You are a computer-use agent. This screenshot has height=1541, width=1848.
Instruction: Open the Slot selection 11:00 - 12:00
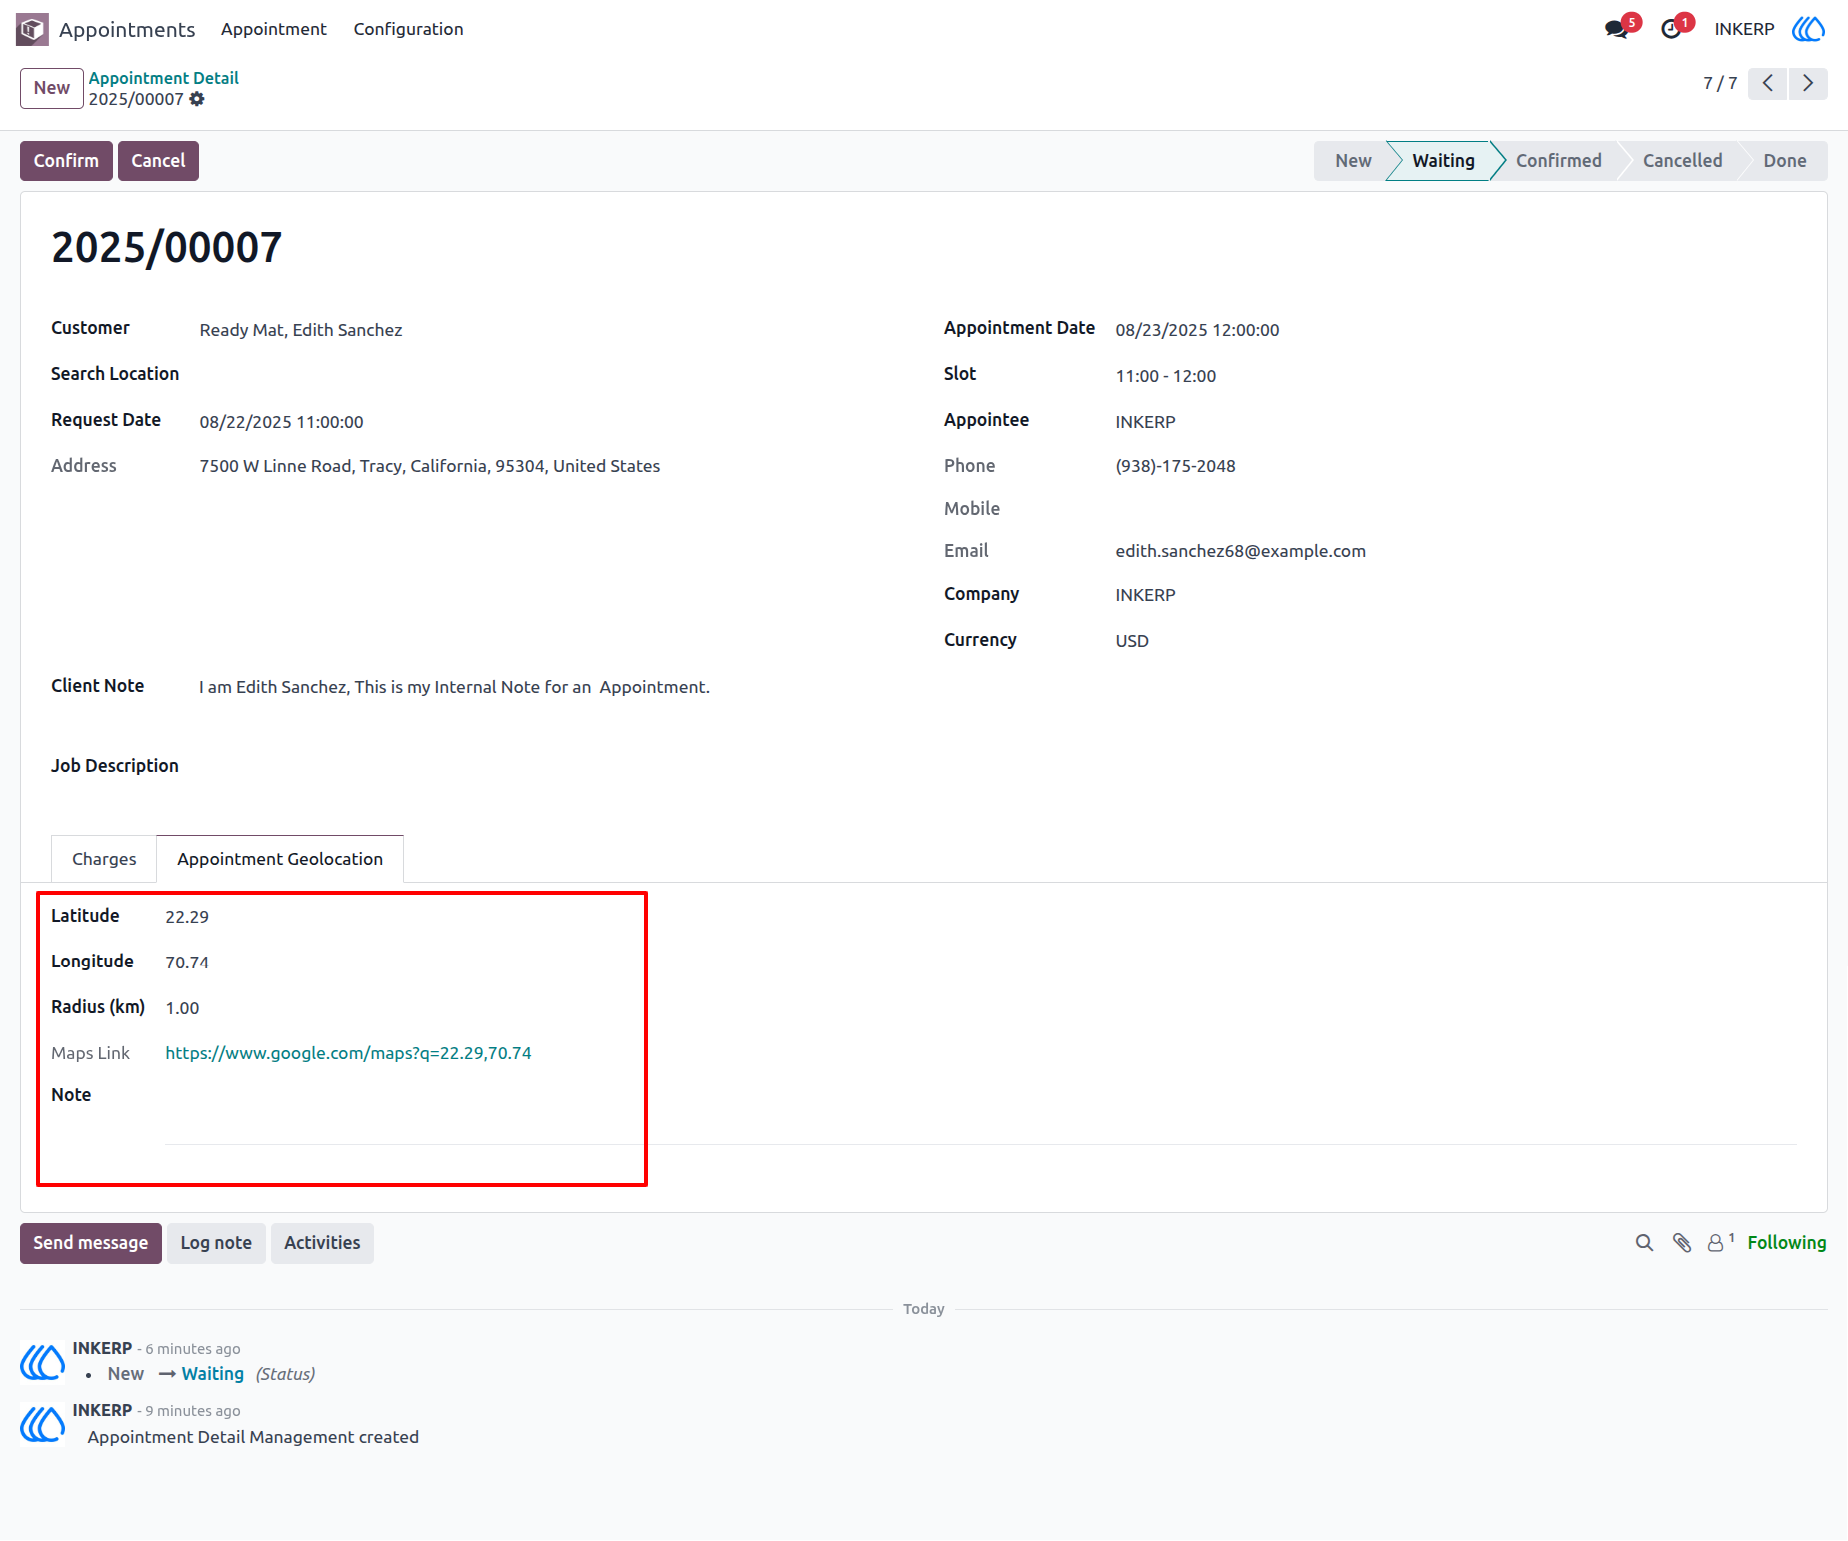1166,376
